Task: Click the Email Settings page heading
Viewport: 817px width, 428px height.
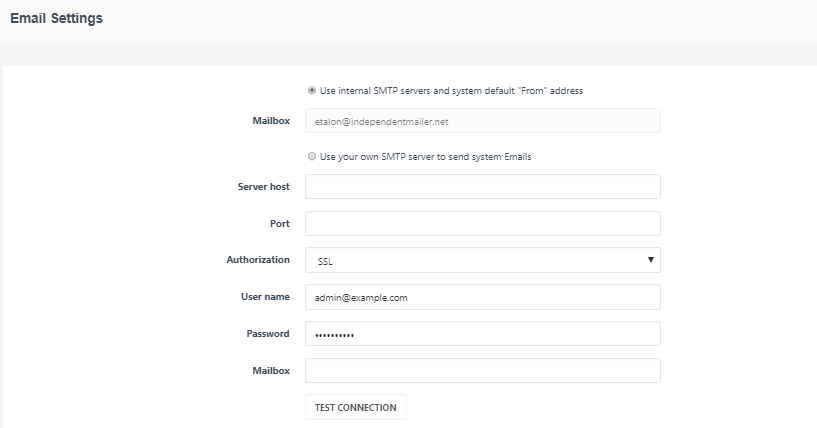Action: coord(56,19)
